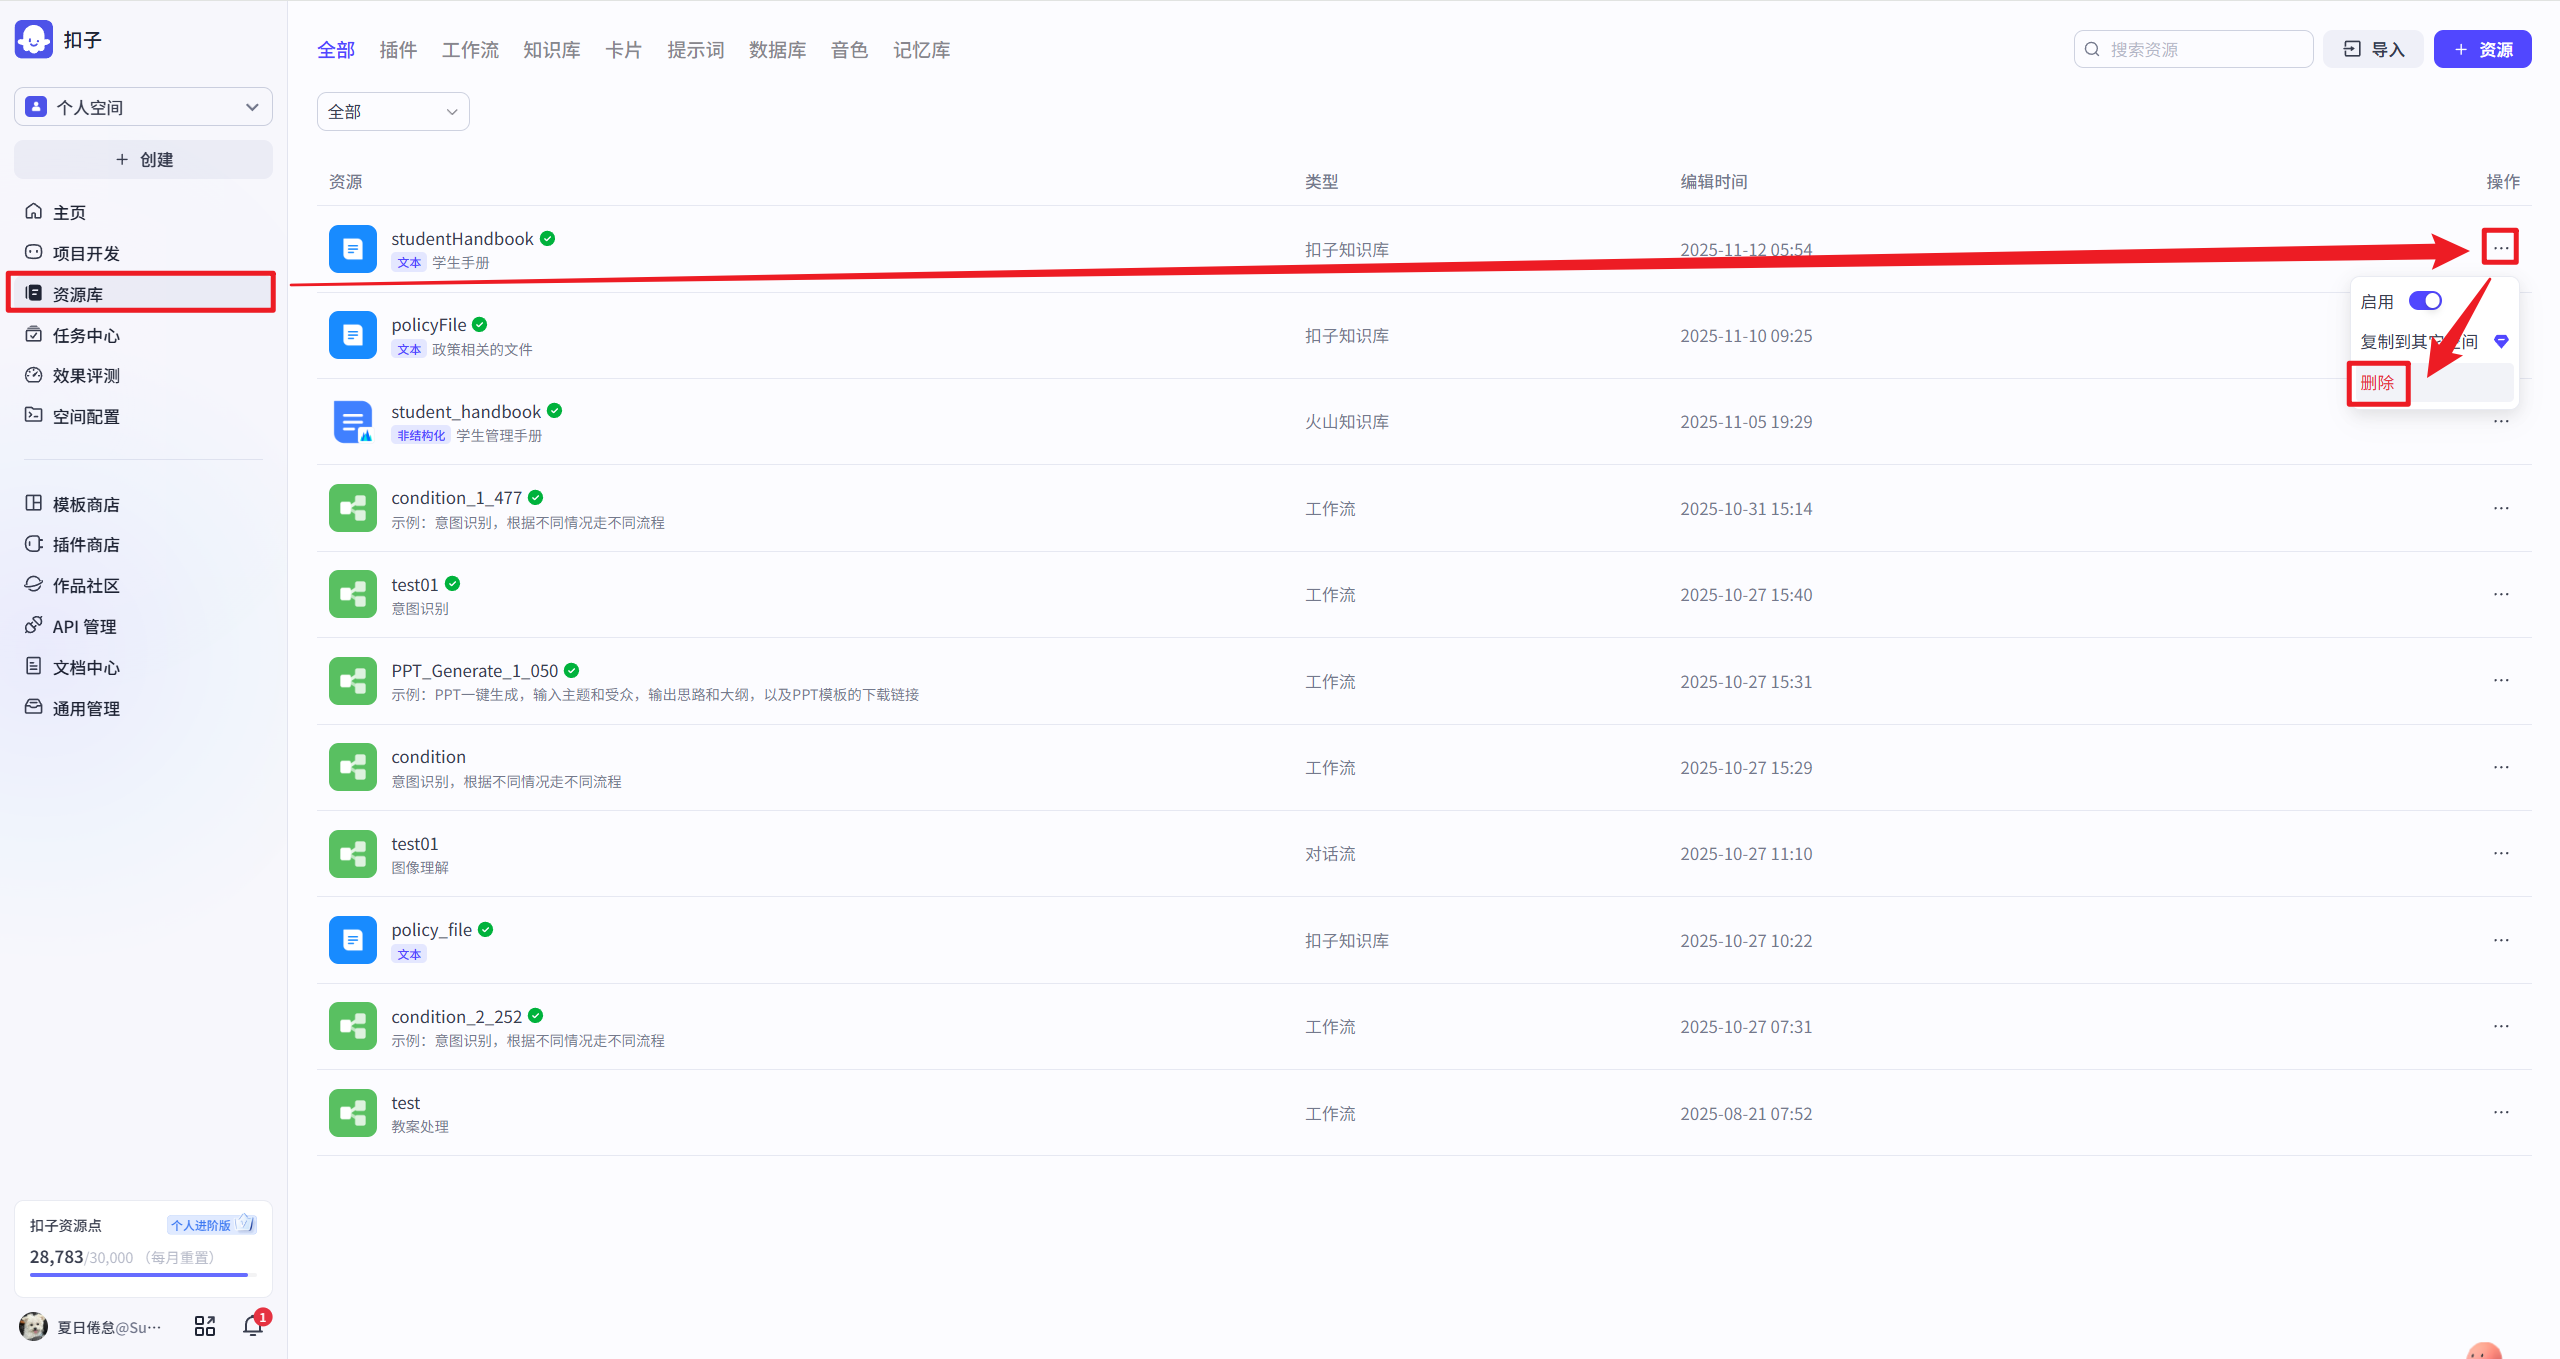Open the grid apps icon at sidebar bottom

pos(205,1326)
